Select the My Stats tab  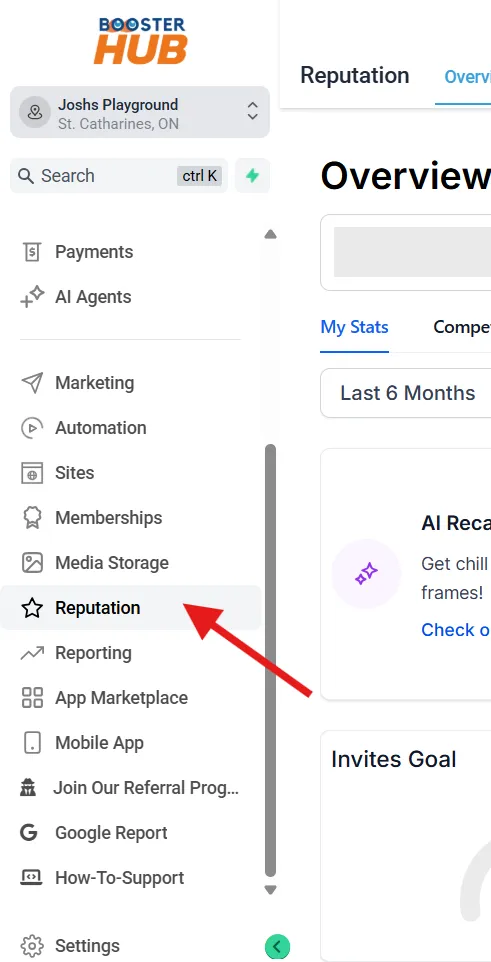(x=354, y=328)
